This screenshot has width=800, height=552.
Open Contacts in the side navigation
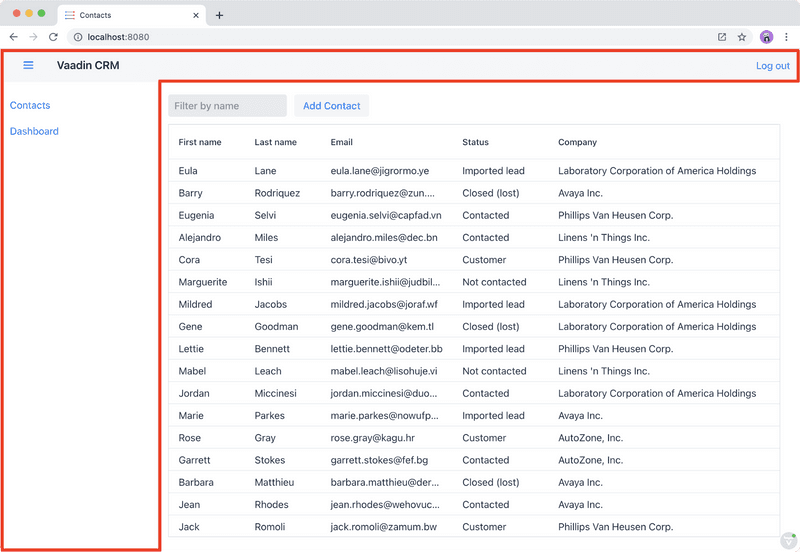[30, 105]
